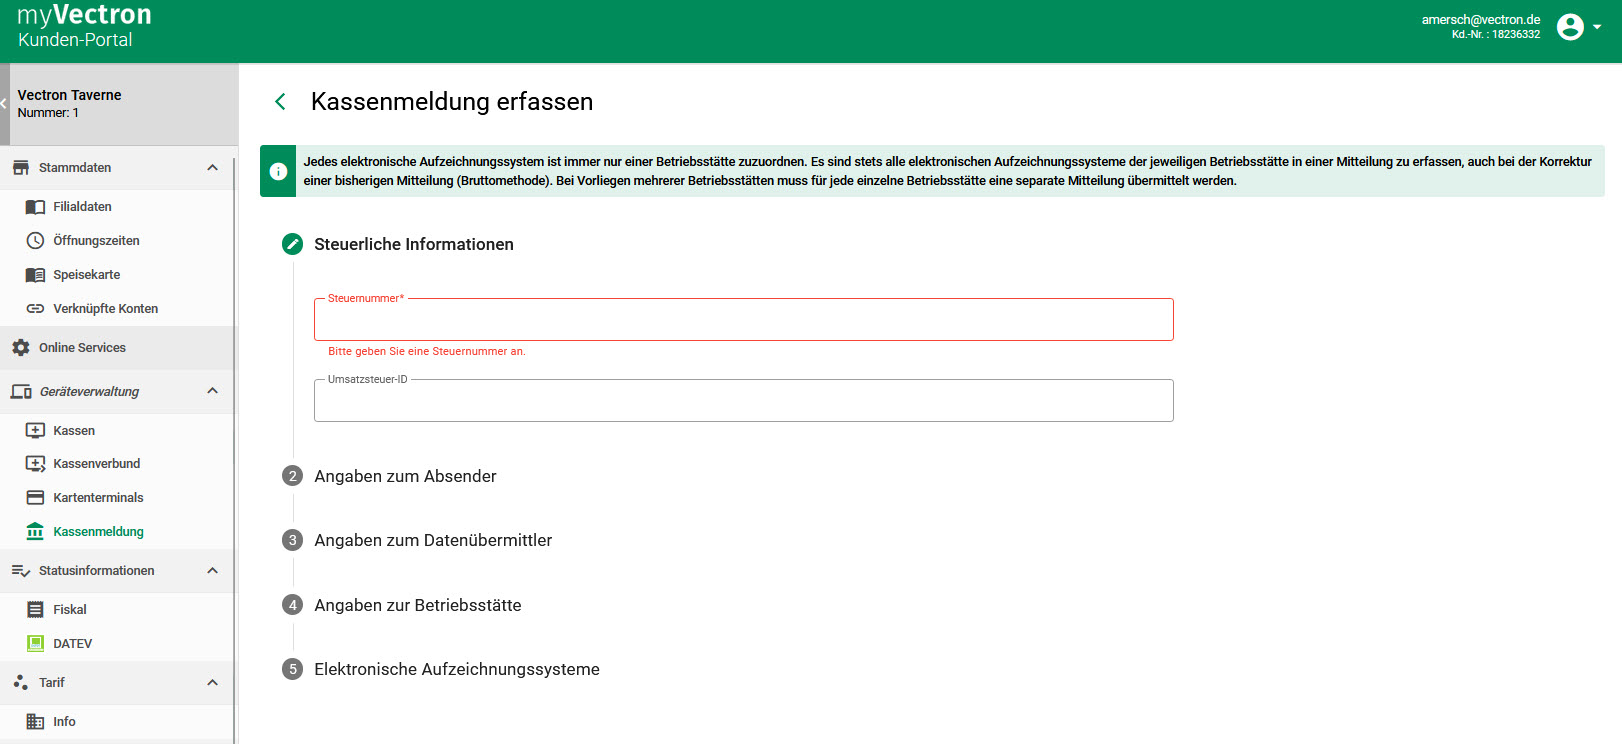Open step Elektronische Aufzeichnungssysteme
1622x744 pixels.
[x=457, y=669]
